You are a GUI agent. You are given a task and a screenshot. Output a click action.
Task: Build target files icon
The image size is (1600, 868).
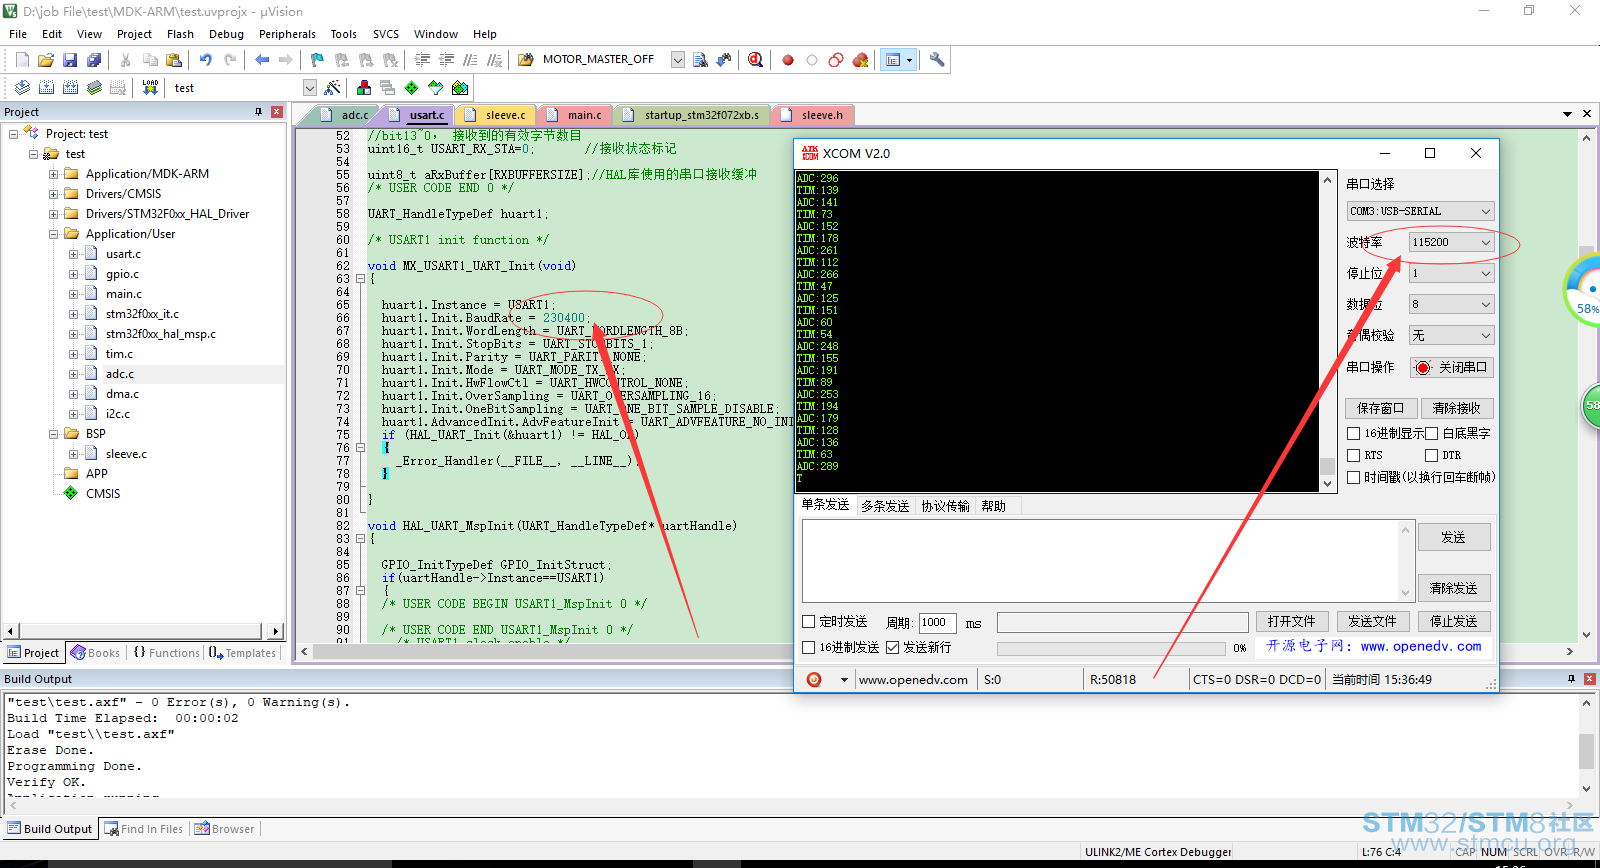pos(46,88)
